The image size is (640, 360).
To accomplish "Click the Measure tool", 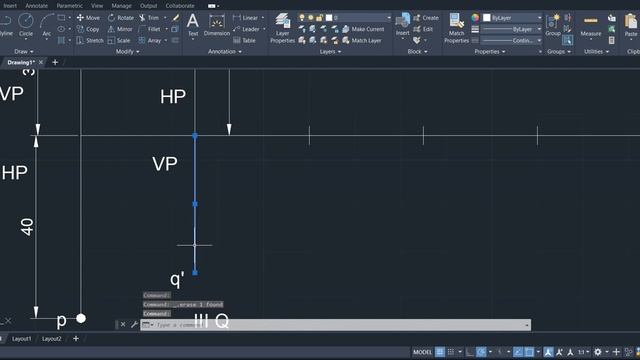I will pos(591,26).
